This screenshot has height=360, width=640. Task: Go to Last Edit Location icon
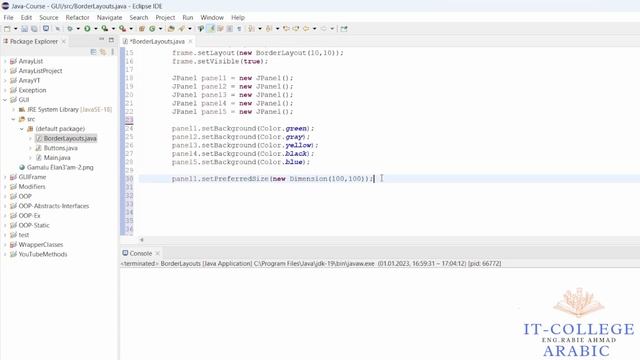286,29
